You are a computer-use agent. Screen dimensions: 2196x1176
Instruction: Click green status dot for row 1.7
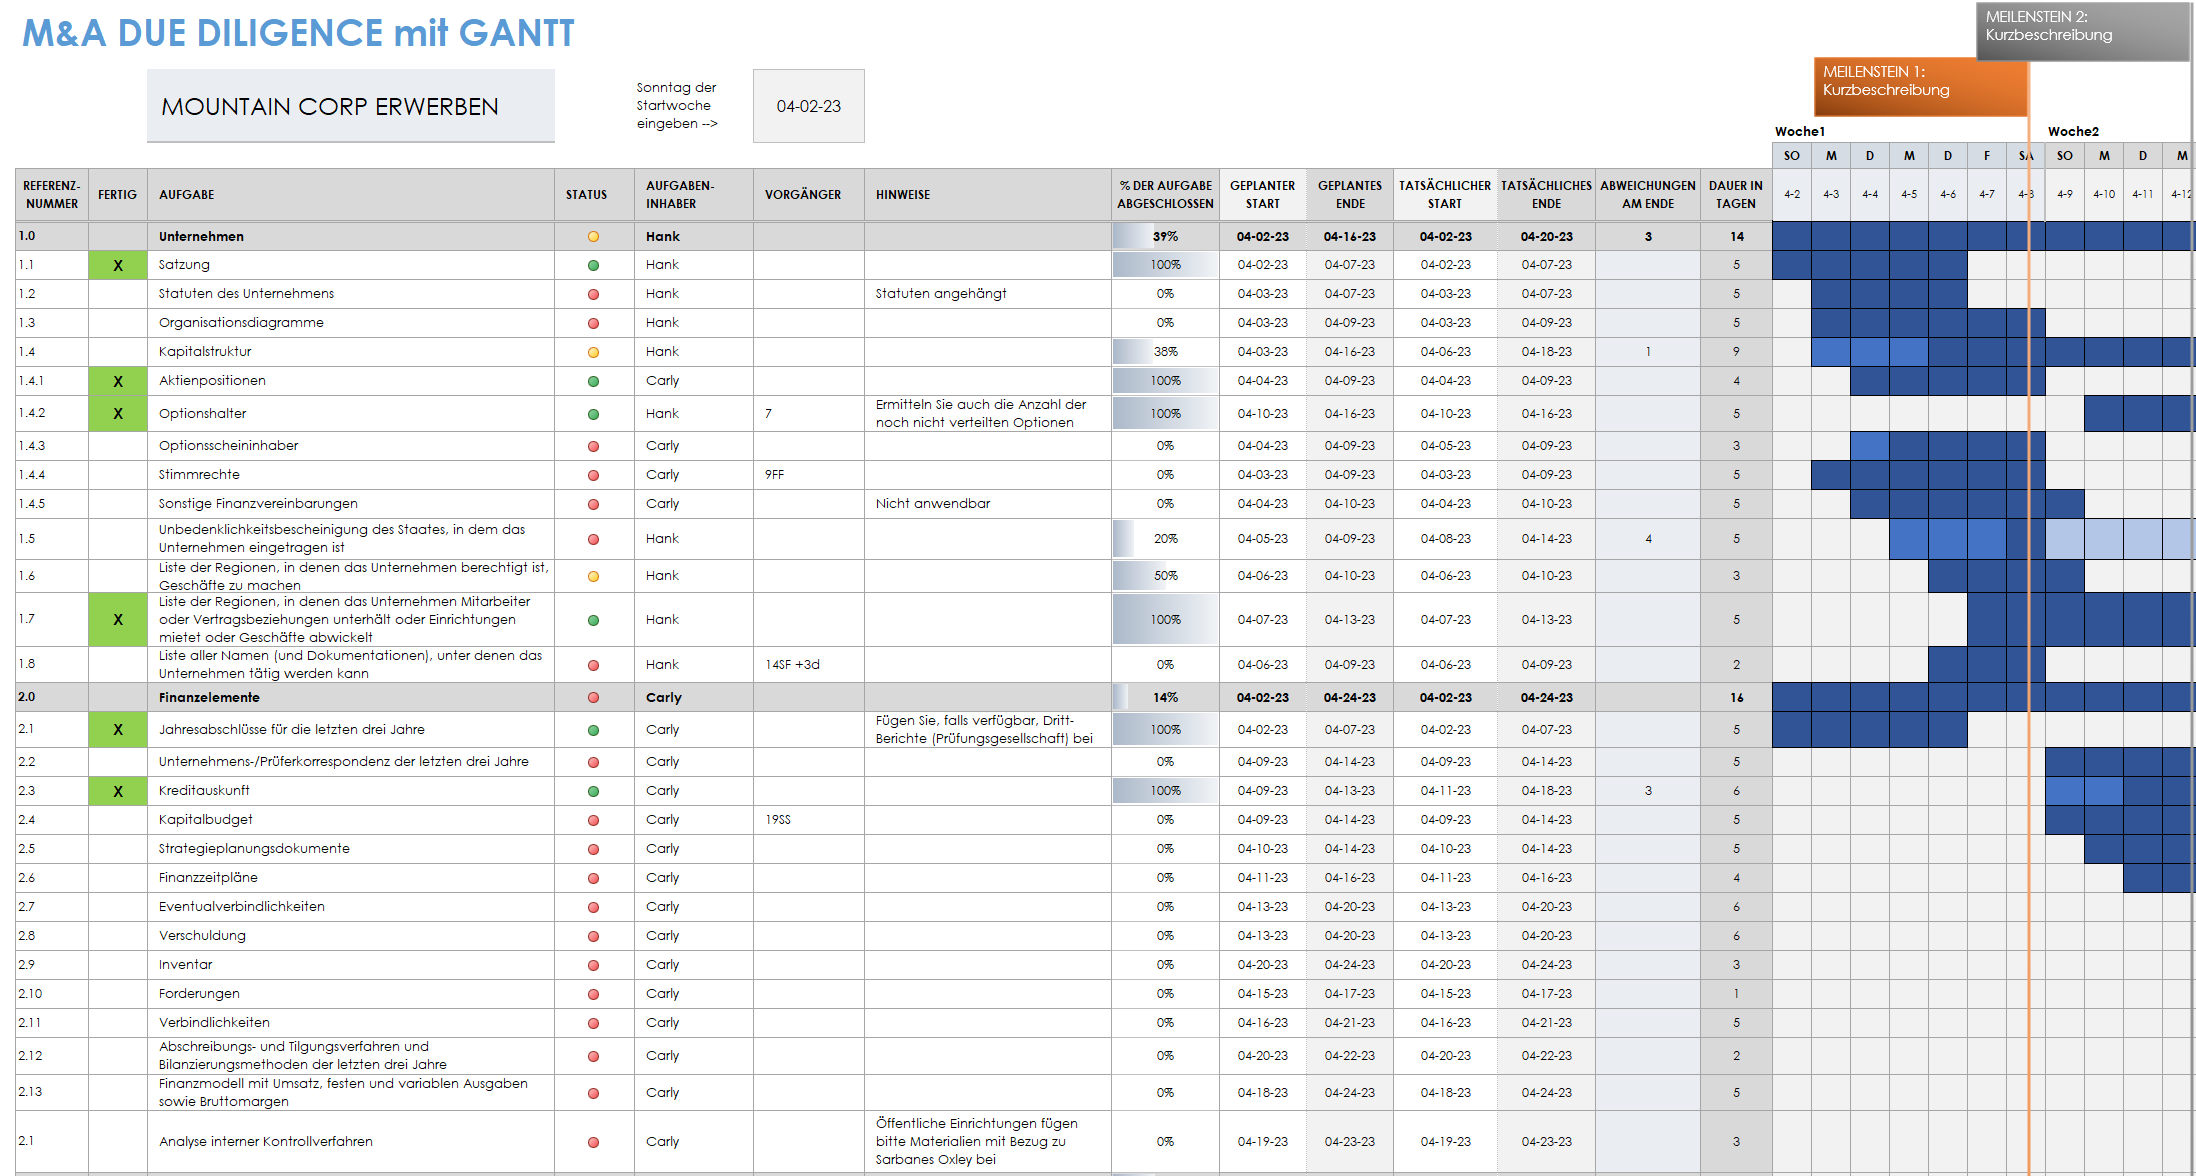593,621
